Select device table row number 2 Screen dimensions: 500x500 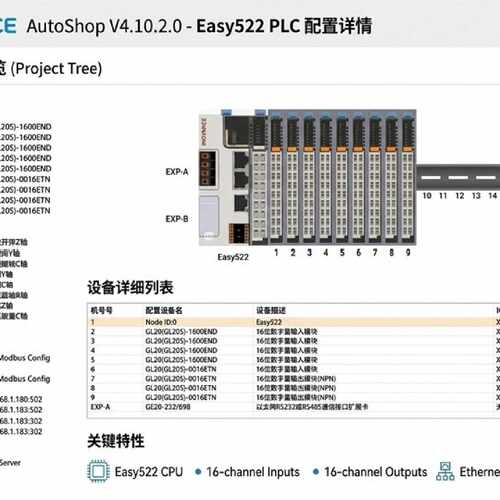(293, 332)
